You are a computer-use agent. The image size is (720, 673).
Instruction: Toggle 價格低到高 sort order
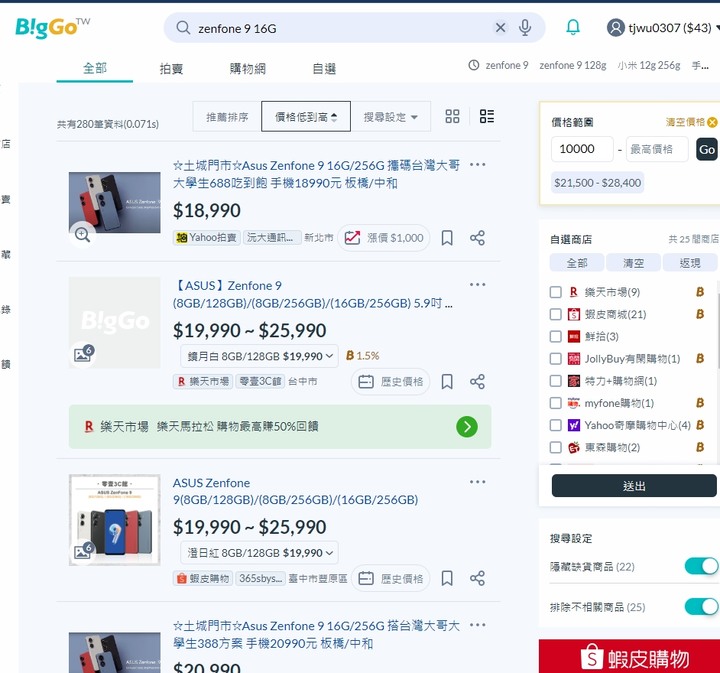[306, 117]
